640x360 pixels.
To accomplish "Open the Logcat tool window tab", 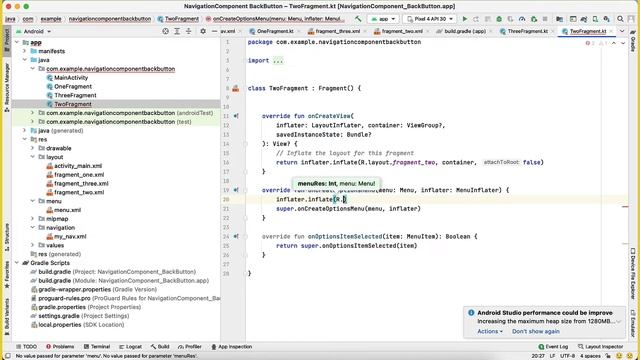I will click(x=130, y=347).
